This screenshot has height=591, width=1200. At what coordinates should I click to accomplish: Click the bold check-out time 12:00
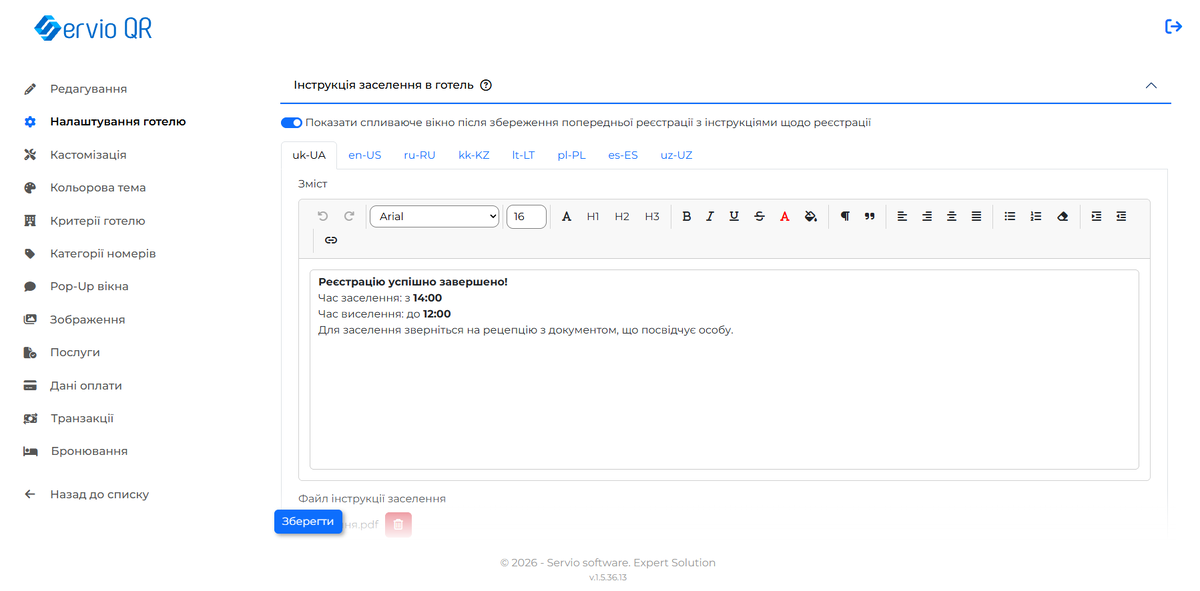pyautogui.click(x=437, y=314)
